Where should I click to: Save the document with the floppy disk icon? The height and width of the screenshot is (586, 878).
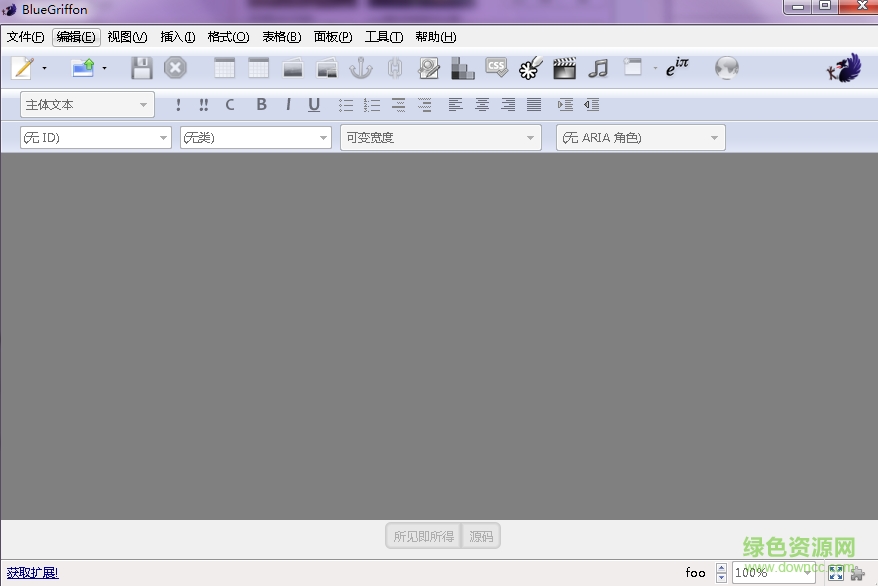click(142, 67)
